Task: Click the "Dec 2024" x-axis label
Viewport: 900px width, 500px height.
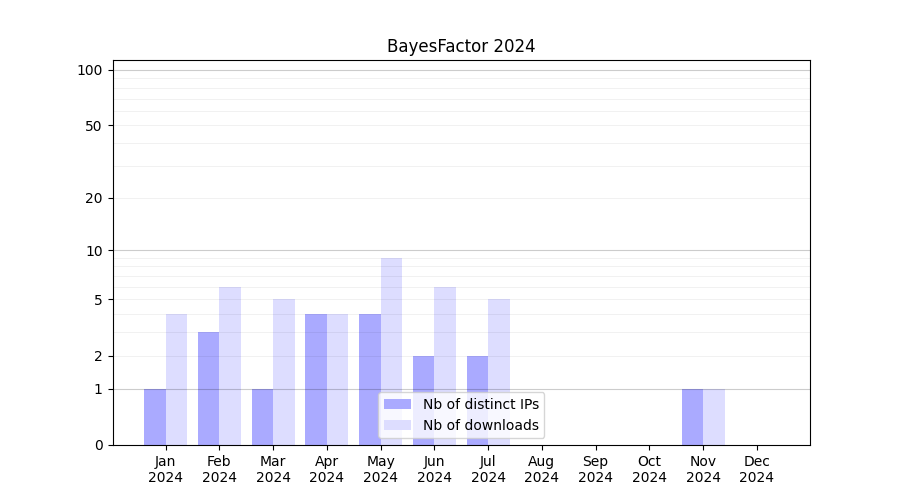Action: (757, 469)
